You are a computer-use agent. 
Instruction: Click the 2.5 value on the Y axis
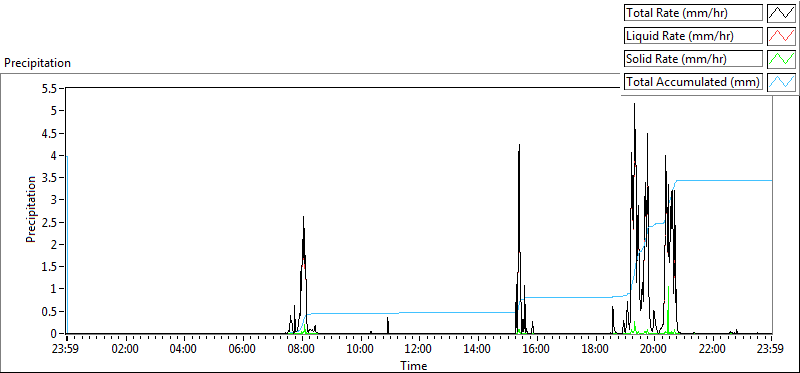point(50,222)
